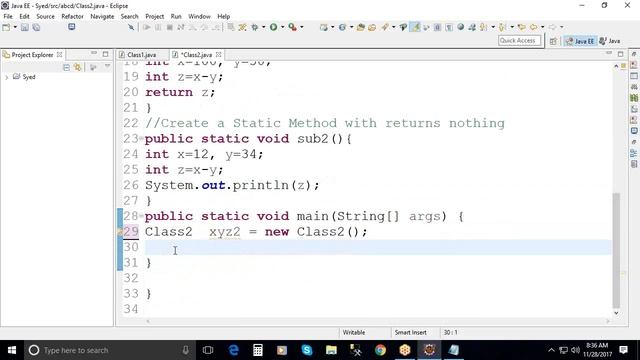The height and width of the screenshot is (360, 640).
Task: Open the Run button dropdown arrow
Action: 282,27
